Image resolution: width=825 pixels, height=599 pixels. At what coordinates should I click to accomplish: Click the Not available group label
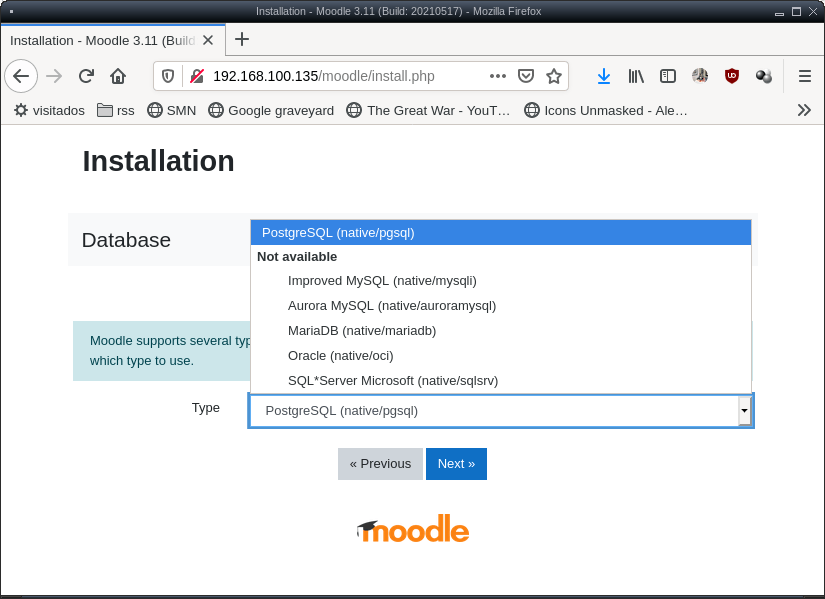click(x=297, y=257)
